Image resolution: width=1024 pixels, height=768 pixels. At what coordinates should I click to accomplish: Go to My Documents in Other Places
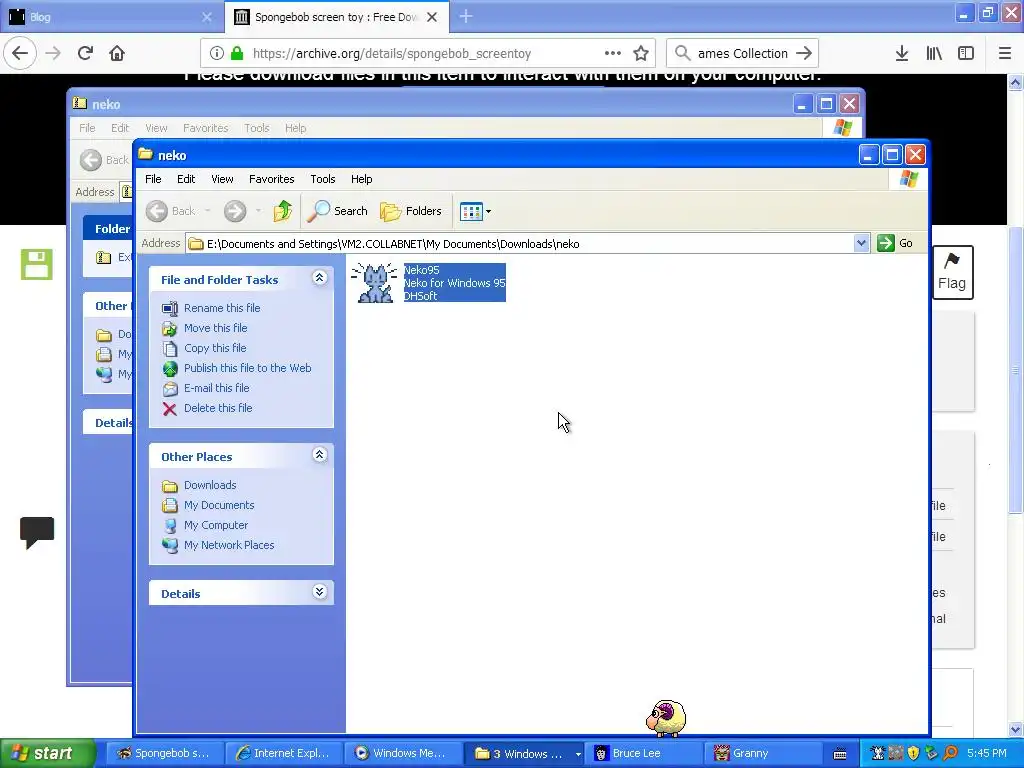(x=219, y=505)
